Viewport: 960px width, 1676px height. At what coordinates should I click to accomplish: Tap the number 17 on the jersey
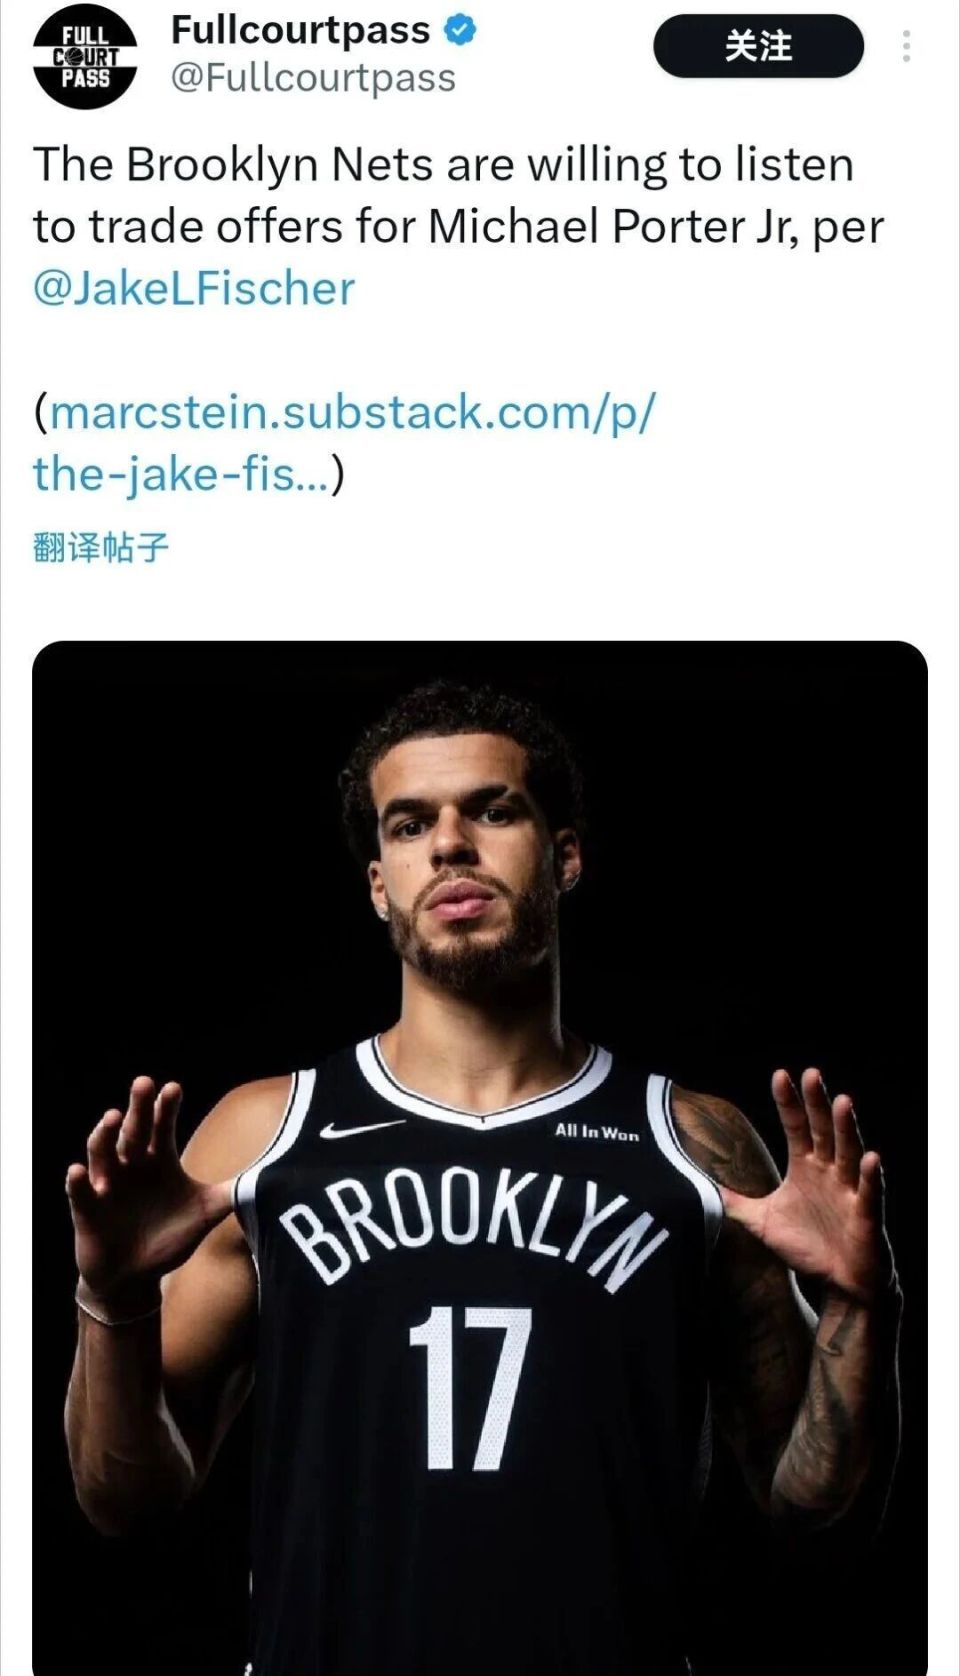coord(468,1387)
